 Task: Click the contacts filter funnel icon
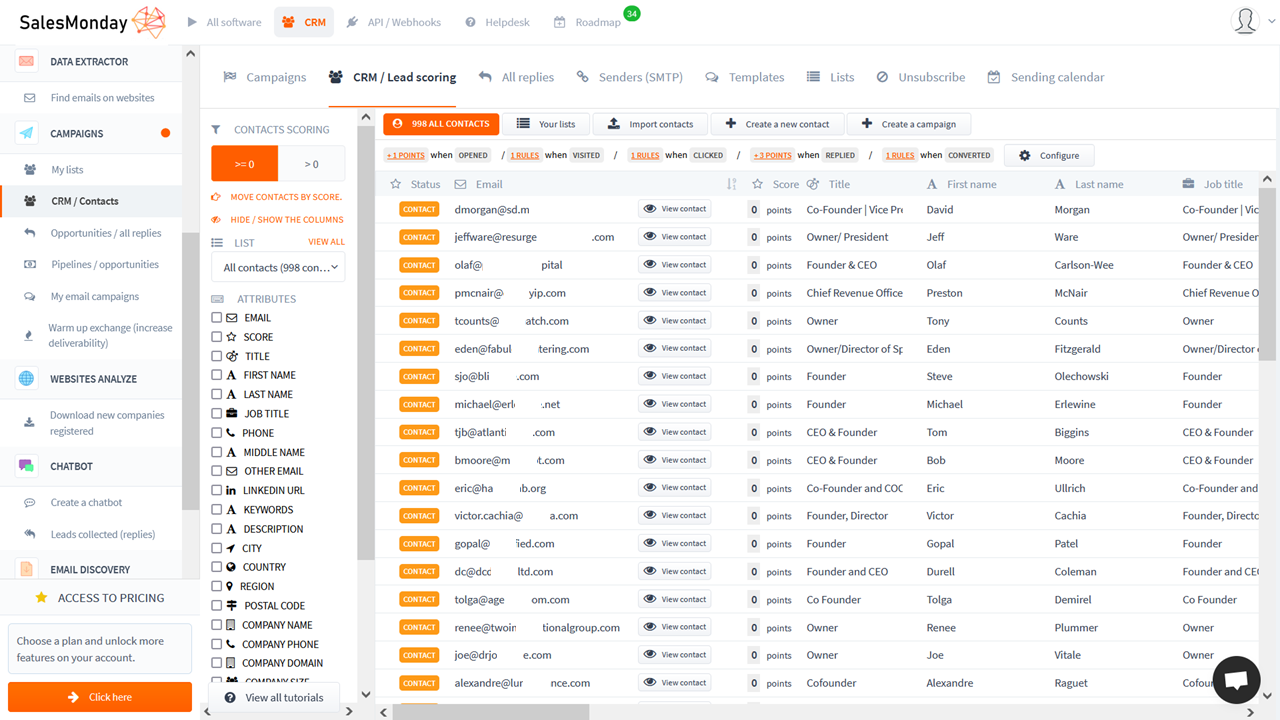click(216, 130)
